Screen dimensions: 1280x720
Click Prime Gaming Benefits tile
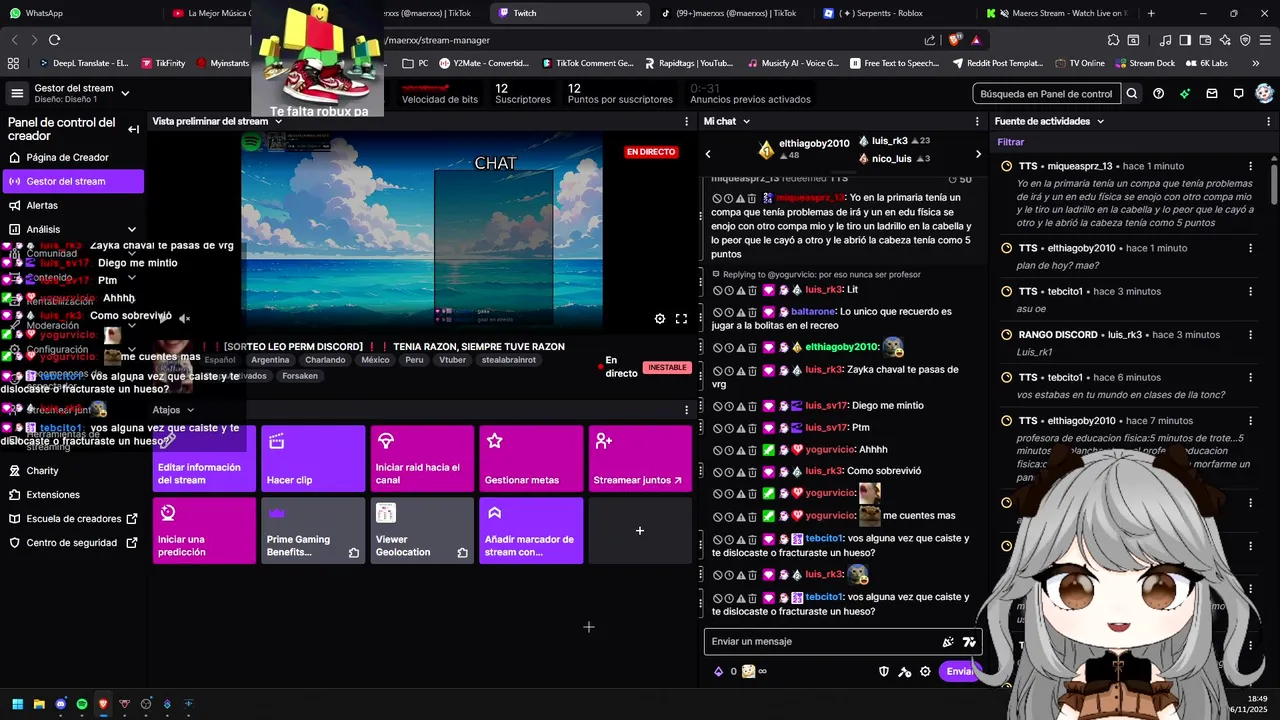[313, 531]
